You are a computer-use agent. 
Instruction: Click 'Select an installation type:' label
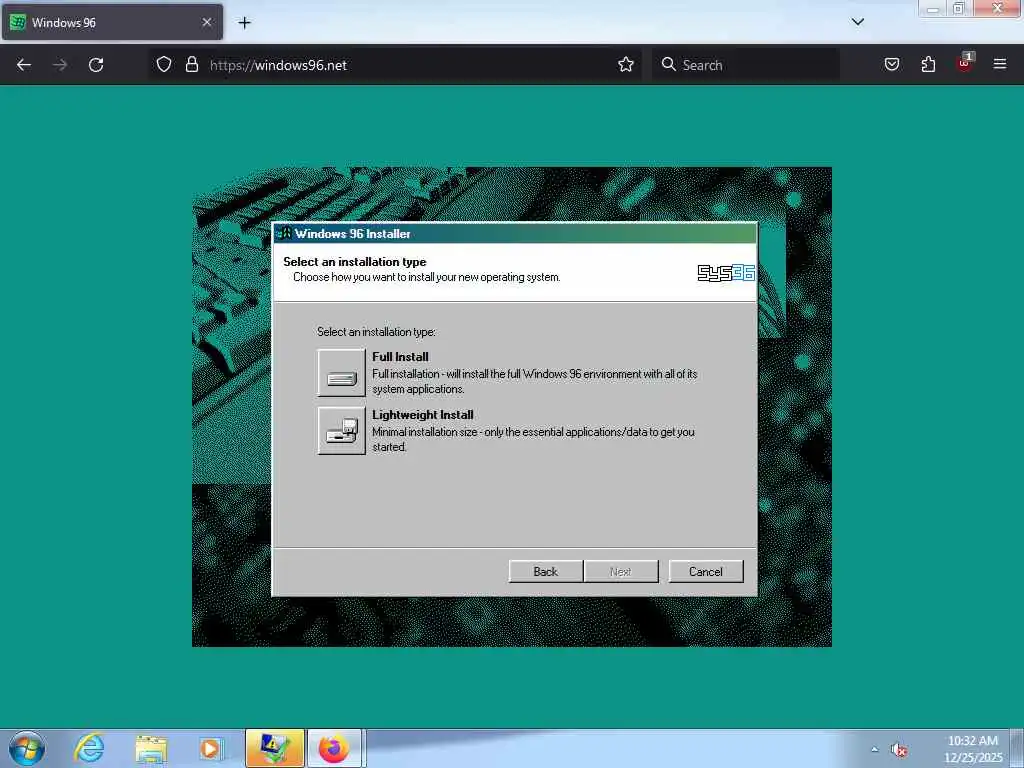[376, 332]
